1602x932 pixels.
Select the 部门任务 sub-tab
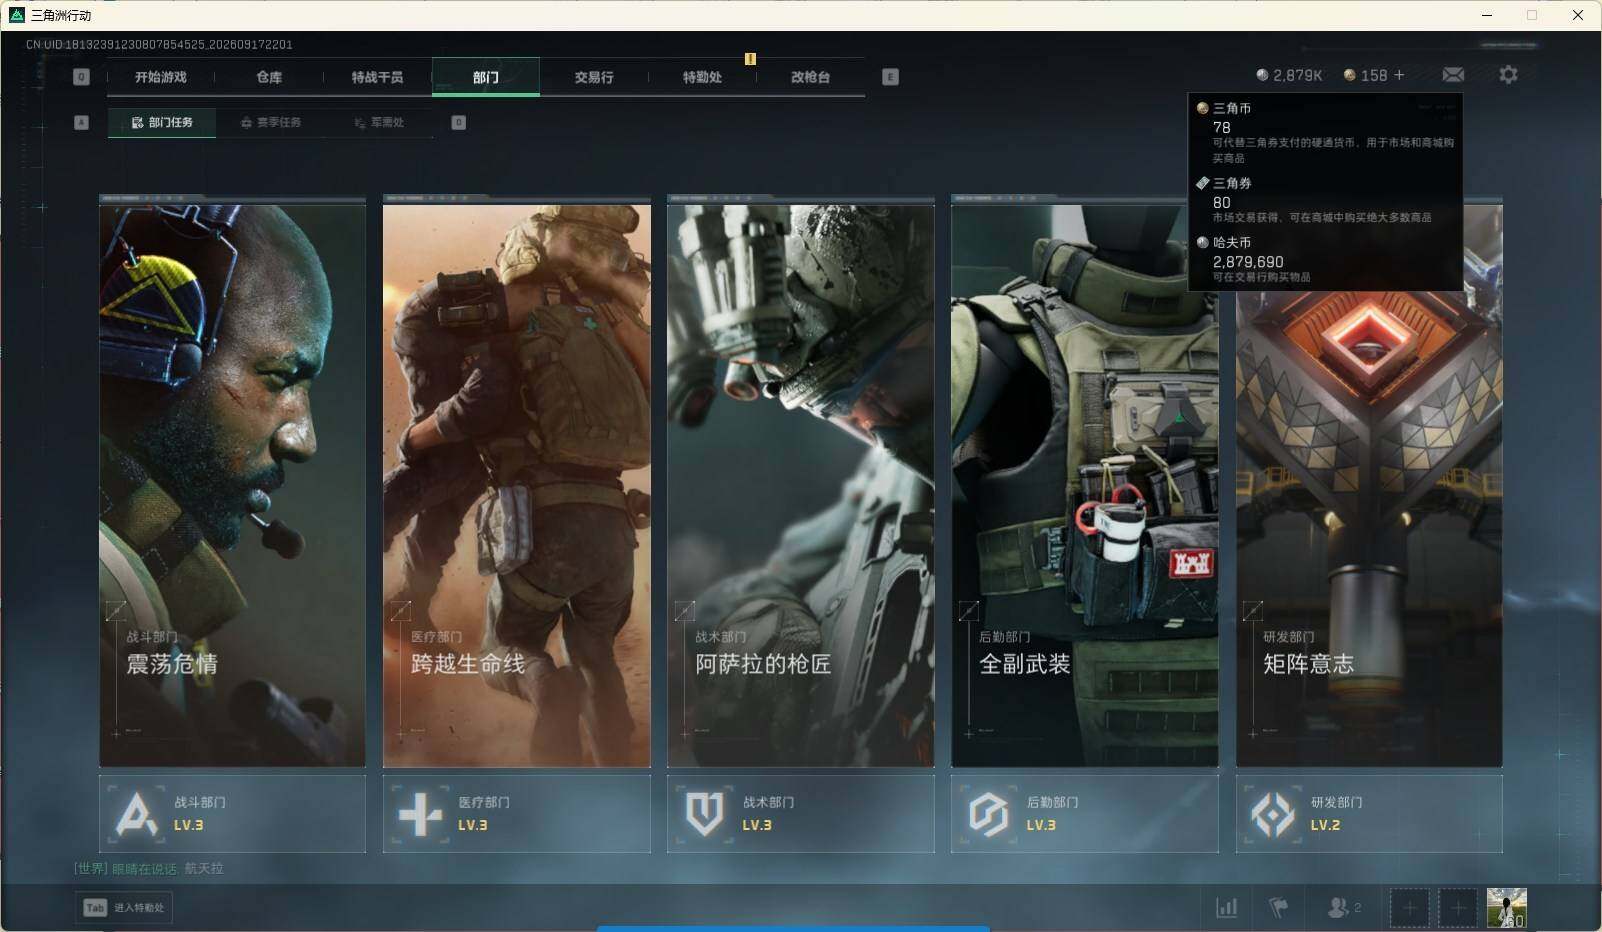(x=162, y=122)
